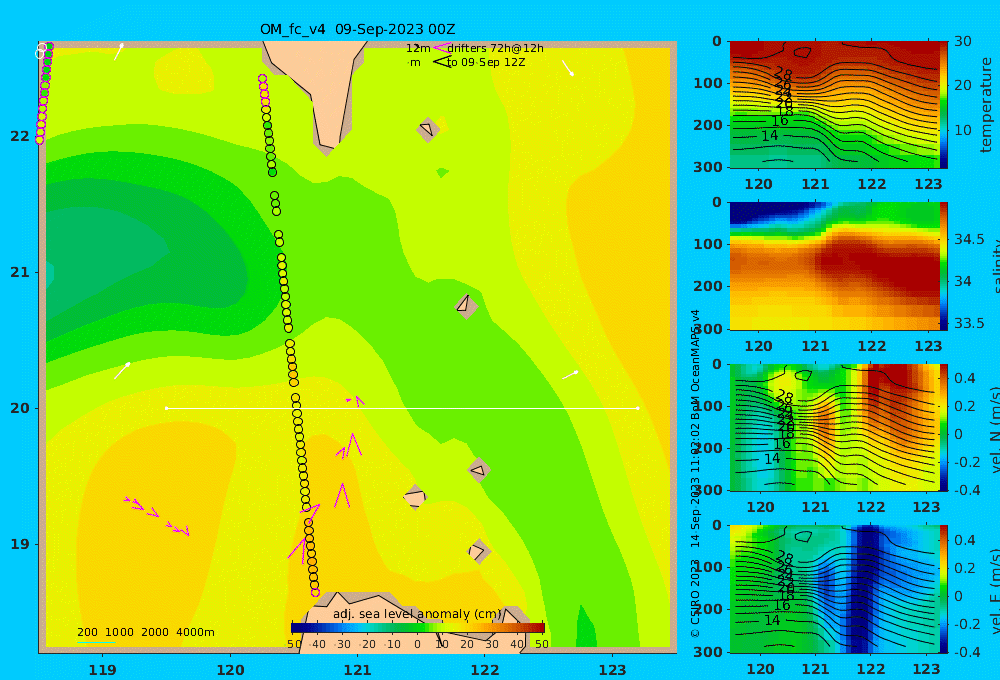Viewport: 1000px width, 680px height.
Task: Click the '16' contour label in the temperature panel
Action: pyautogui.click(x=780, y=121)
